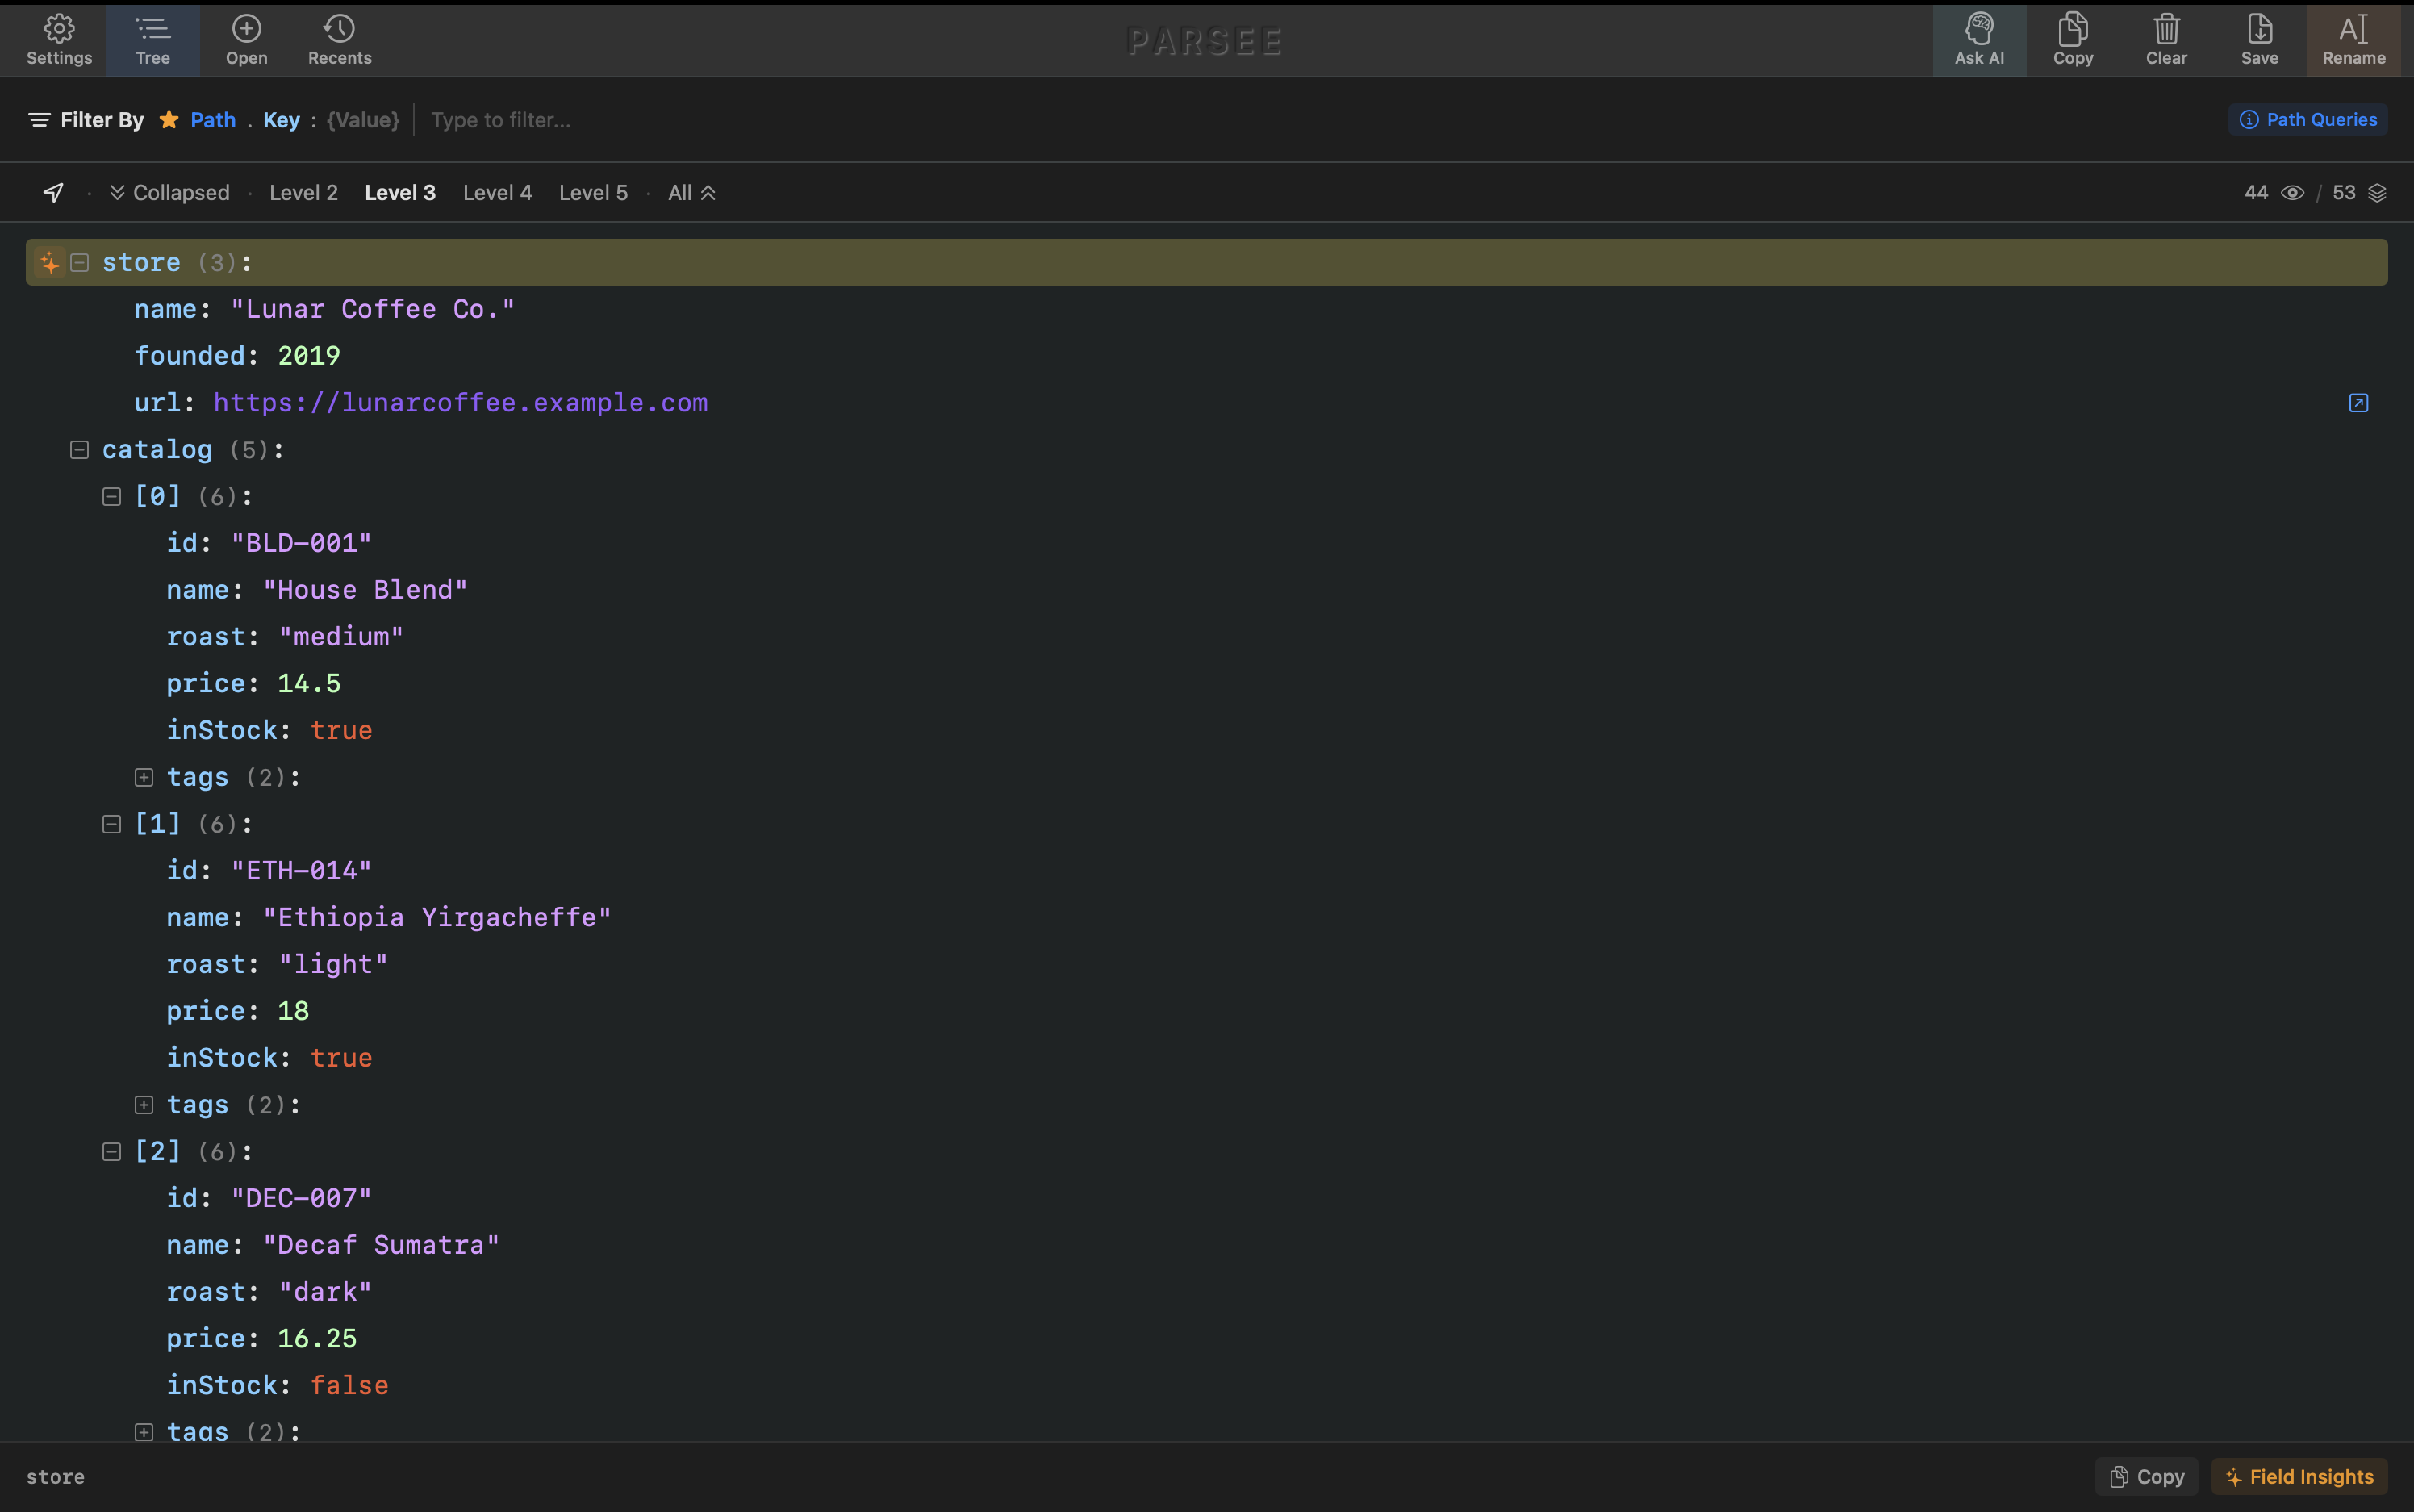Select the roast "medium" value
The image size is (2414, 1512).
341,636
